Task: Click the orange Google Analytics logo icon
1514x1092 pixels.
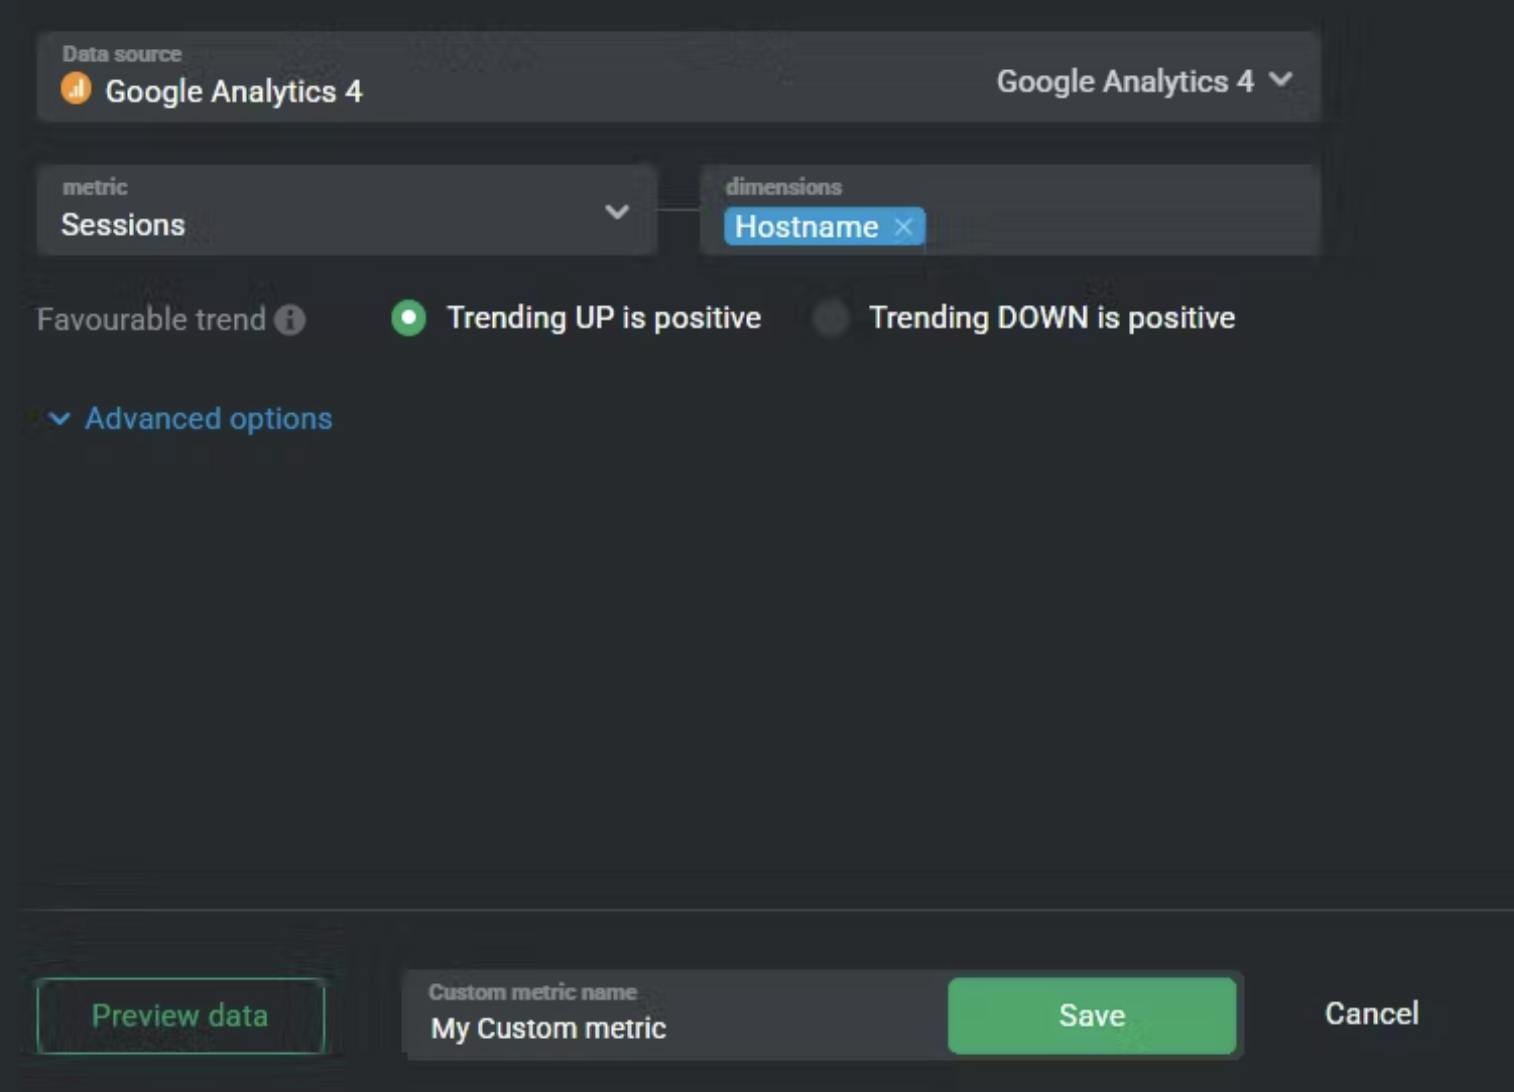Action: (x=76, y=89)
